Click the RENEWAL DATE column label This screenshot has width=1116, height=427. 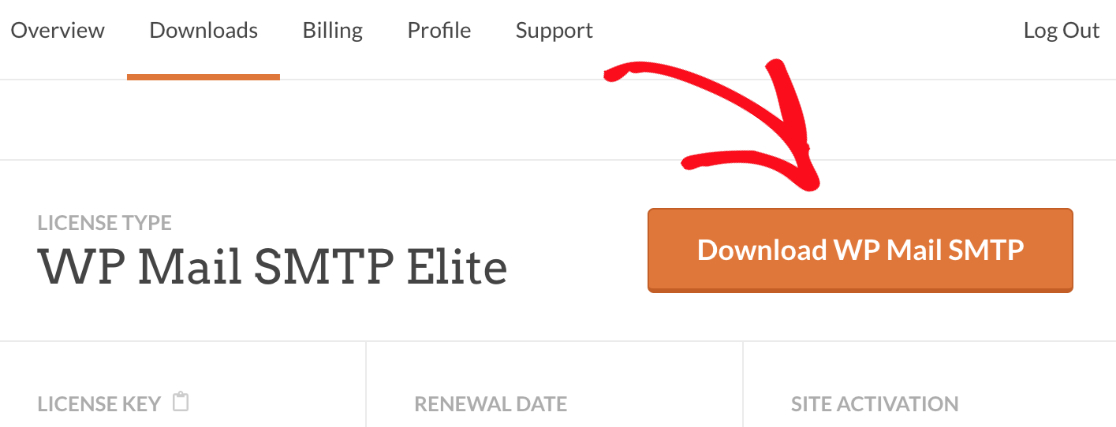tap(490, 404)
